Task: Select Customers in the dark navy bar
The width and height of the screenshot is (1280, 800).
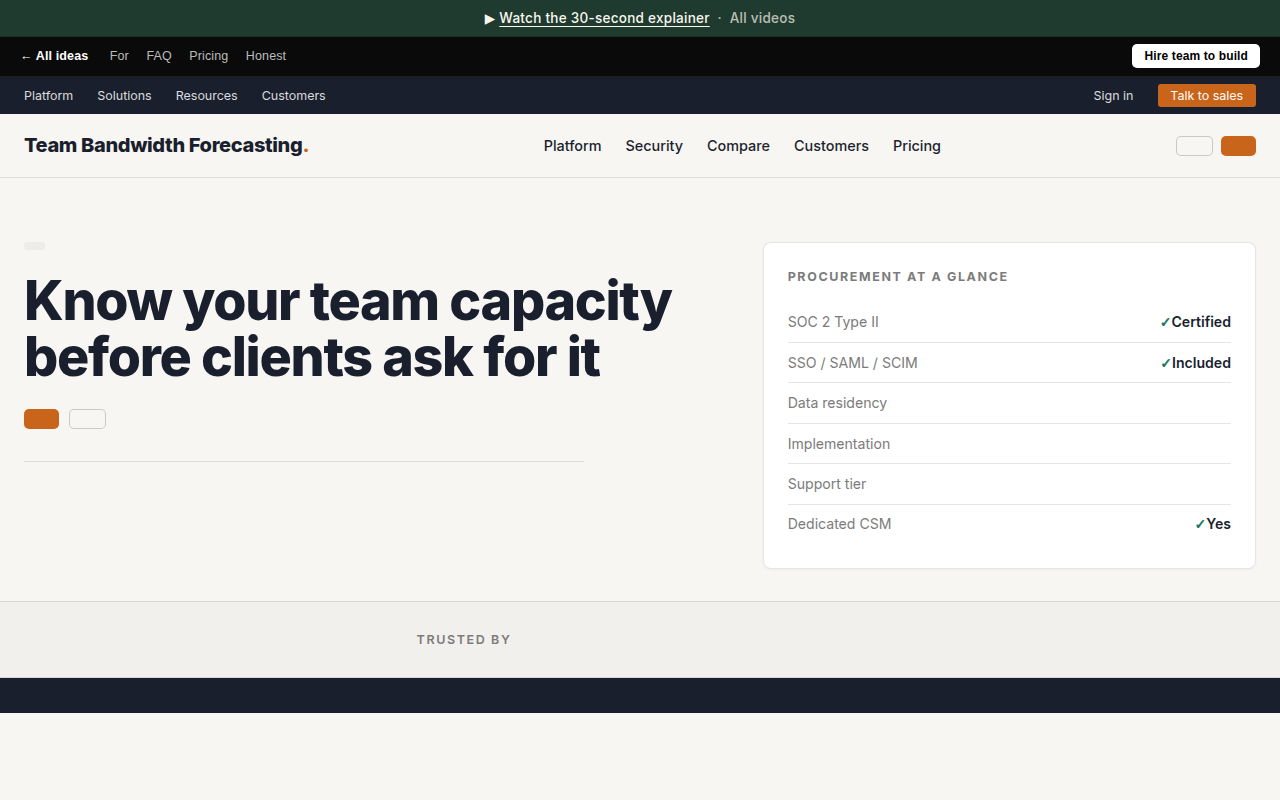Action: tap(294, 96)
